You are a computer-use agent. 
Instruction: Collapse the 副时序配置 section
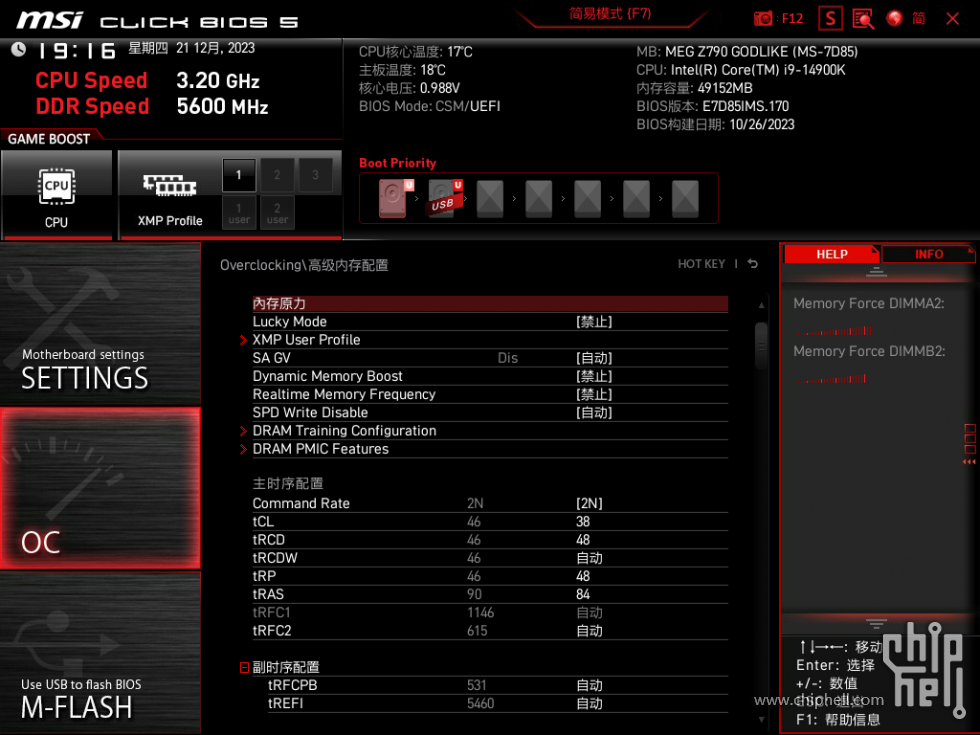(x=244, y=668)
